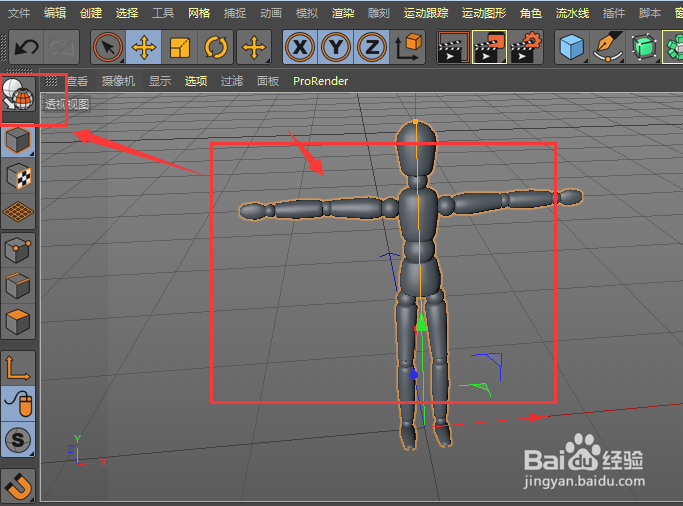Open the 角色 menu

point(531,13)
